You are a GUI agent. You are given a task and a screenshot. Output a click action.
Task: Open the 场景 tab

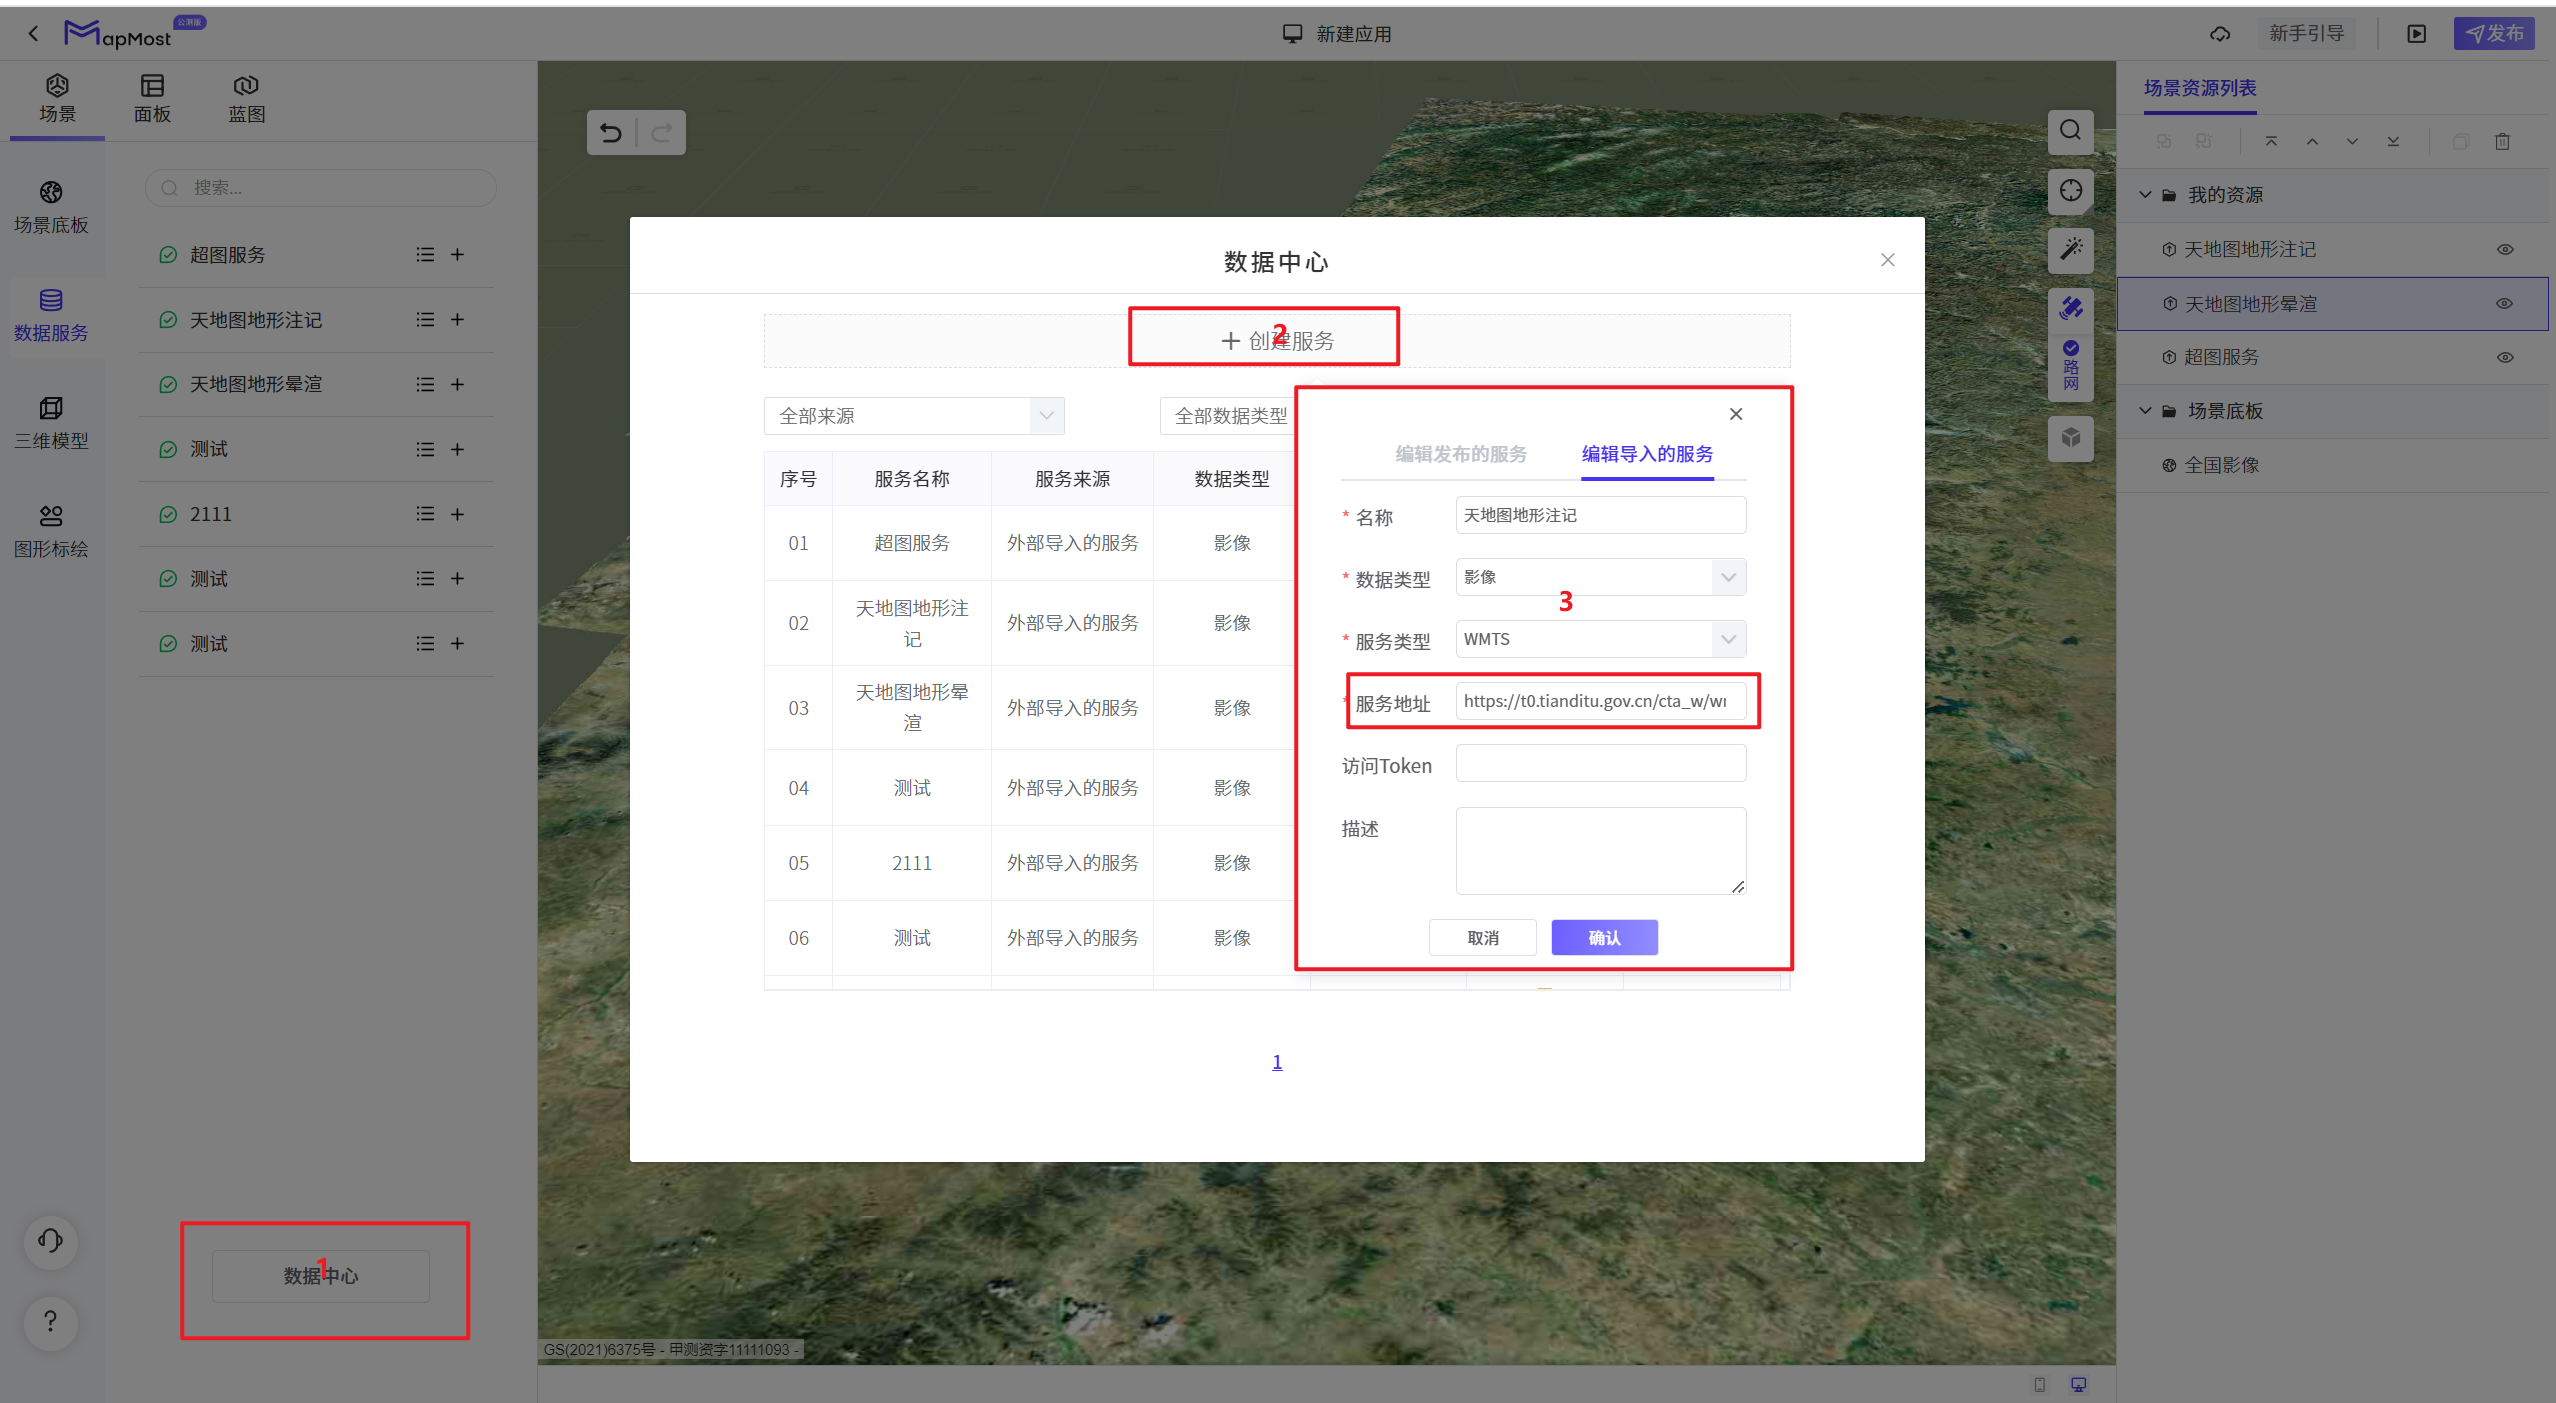pyautogui.click(x=57, y=99)
